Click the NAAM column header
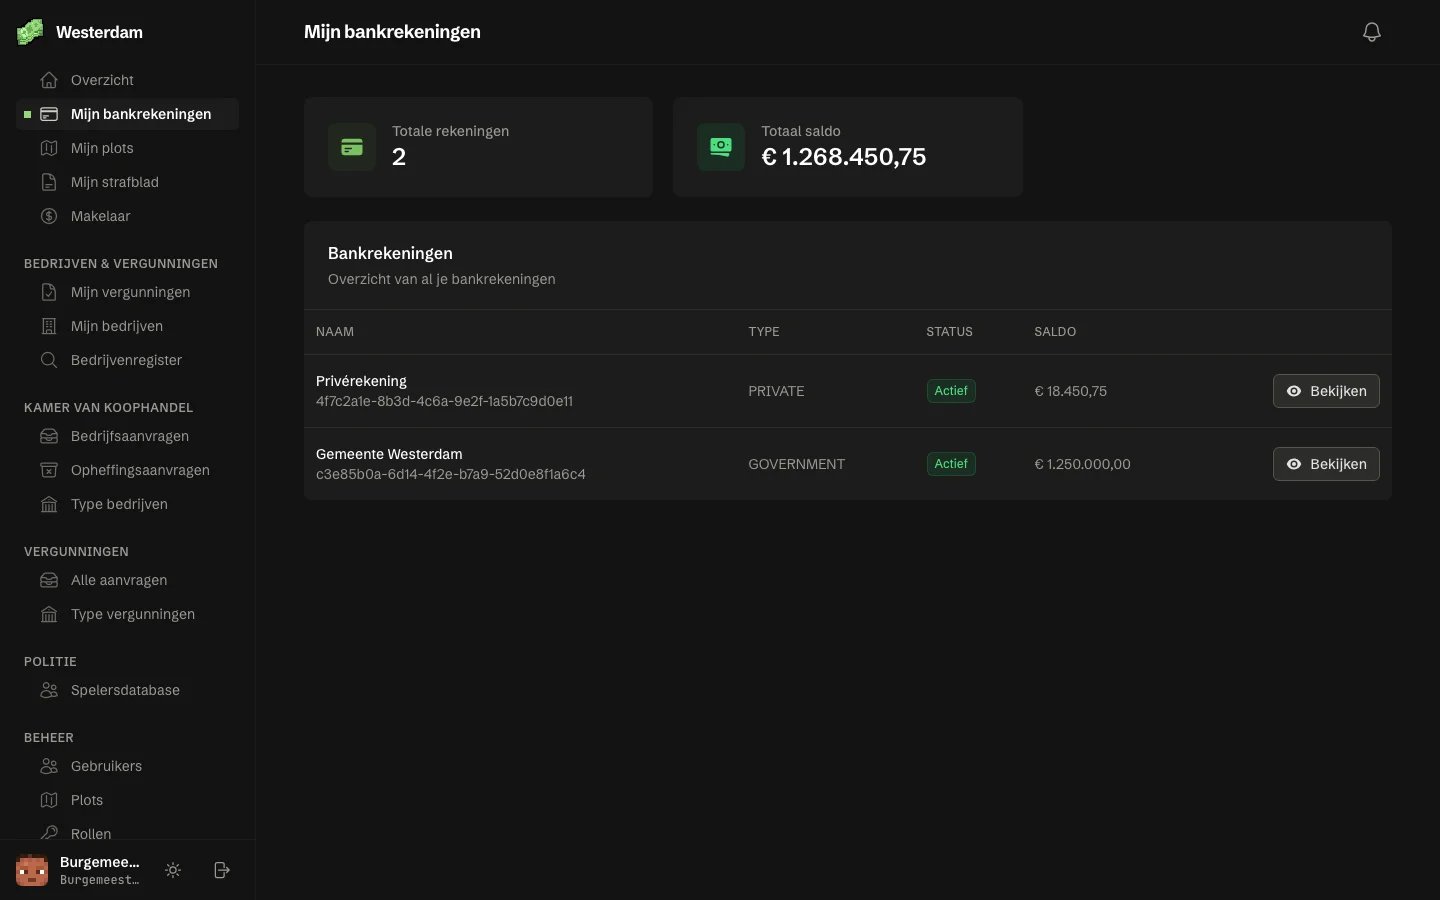The height and width of the screenshot is (900, 1440). pyautogui.click(x=335, y=332)
